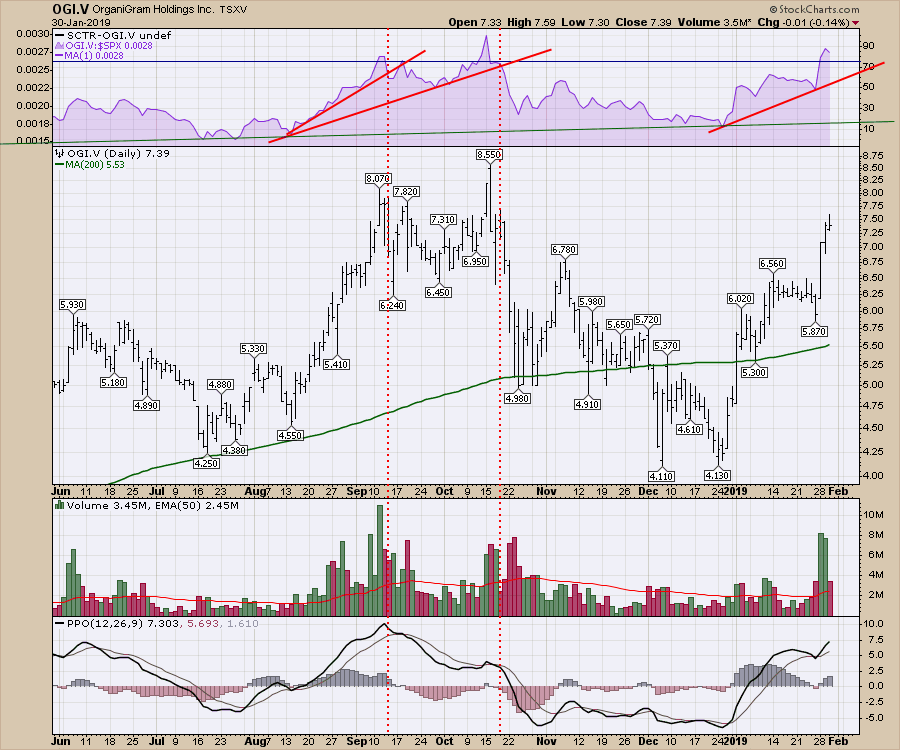The height and width of the screenshot is (750, 900).
Task: Click the 6.560 price label
Action: click(772, 263)
